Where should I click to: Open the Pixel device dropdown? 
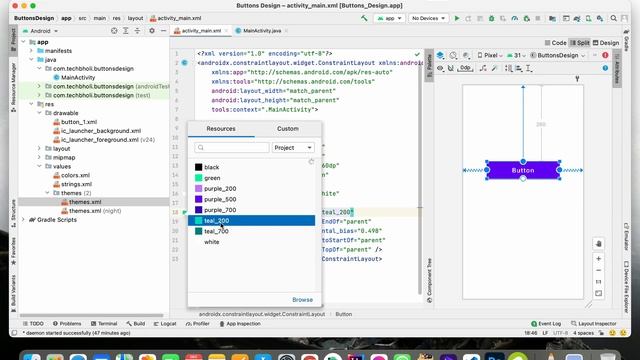(490, 56)
